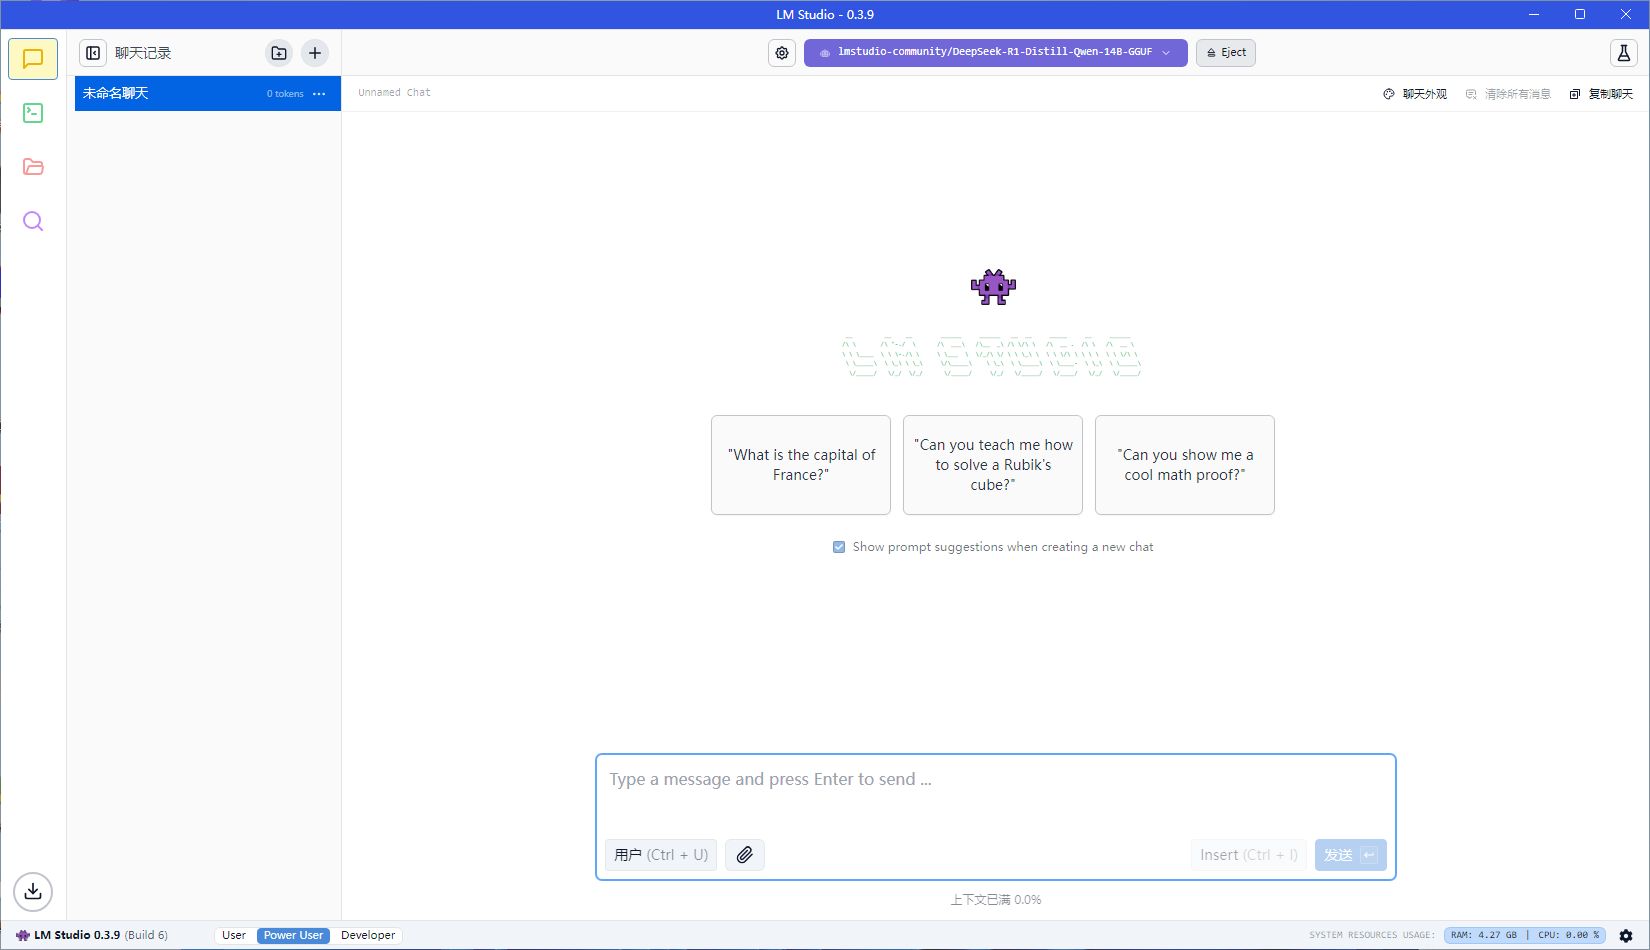Maximize the LM Studio window
Viewport: 1650px width, 950px height.
[x=1580, y=14]
